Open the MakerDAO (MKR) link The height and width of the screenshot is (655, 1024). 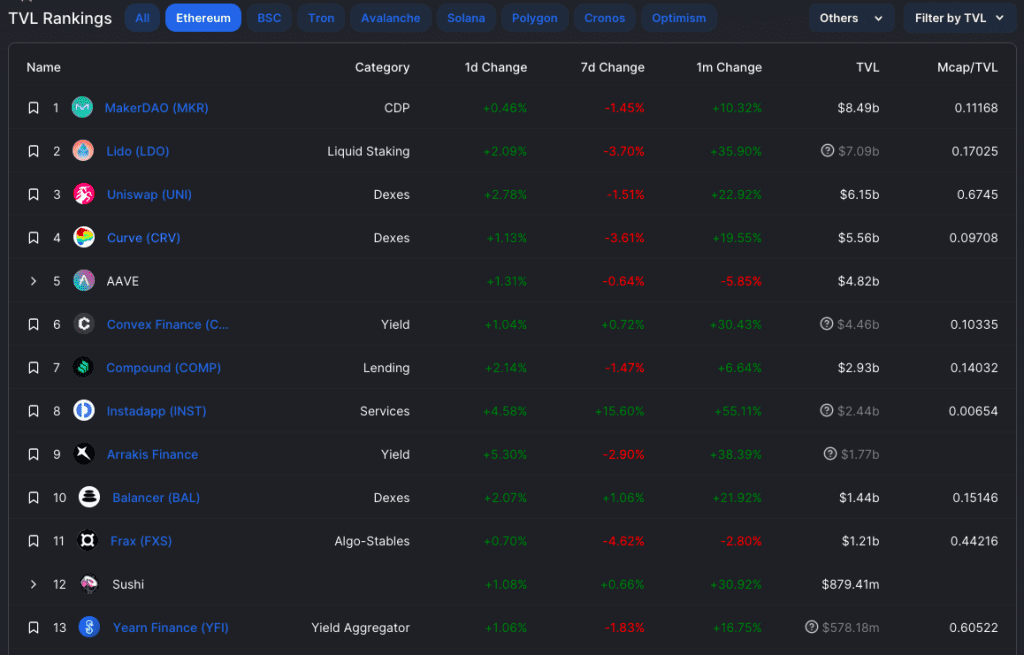point(157,108)
